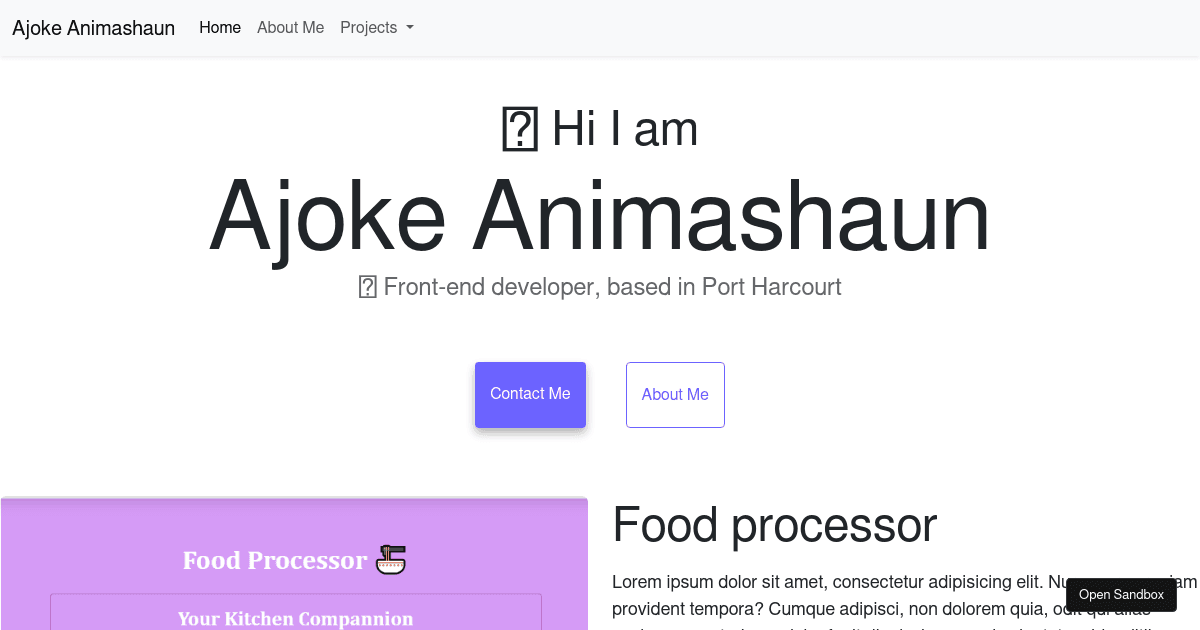Go to the Home nav link
Viewport: 1200px width, 630px height.
pyautogui.click(x=220, y=28)
